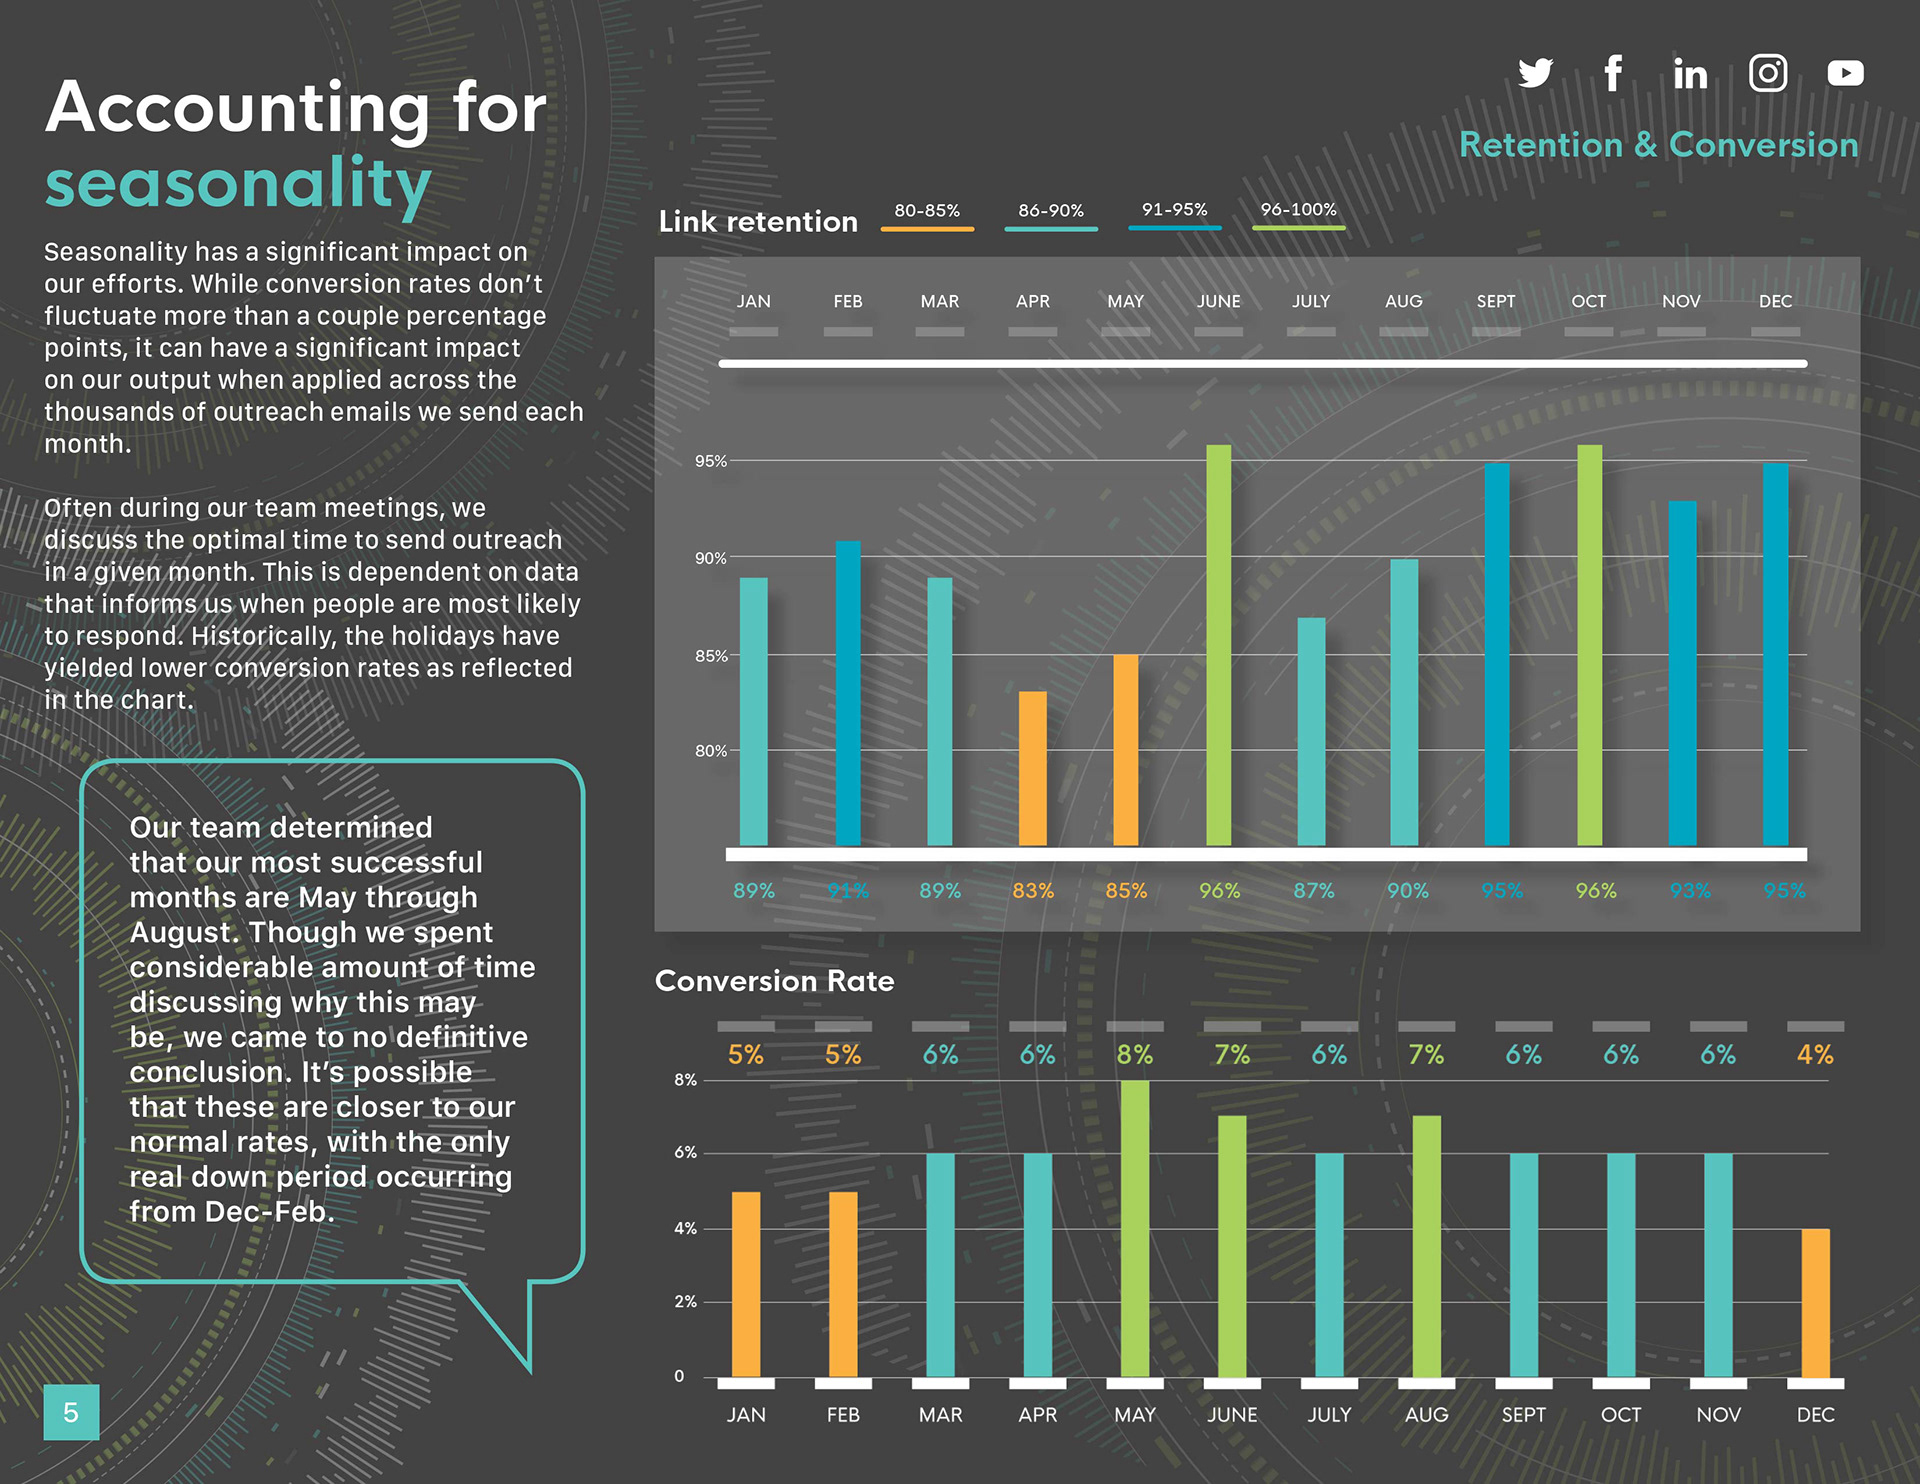
Task: Select the January conversion bar at 5%
Action: (746, 1284)
